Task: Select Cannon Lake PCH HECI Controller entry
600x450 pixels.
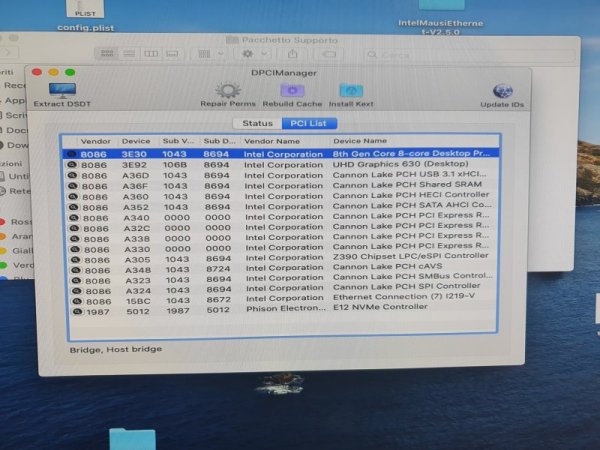Action: point(411,195)
